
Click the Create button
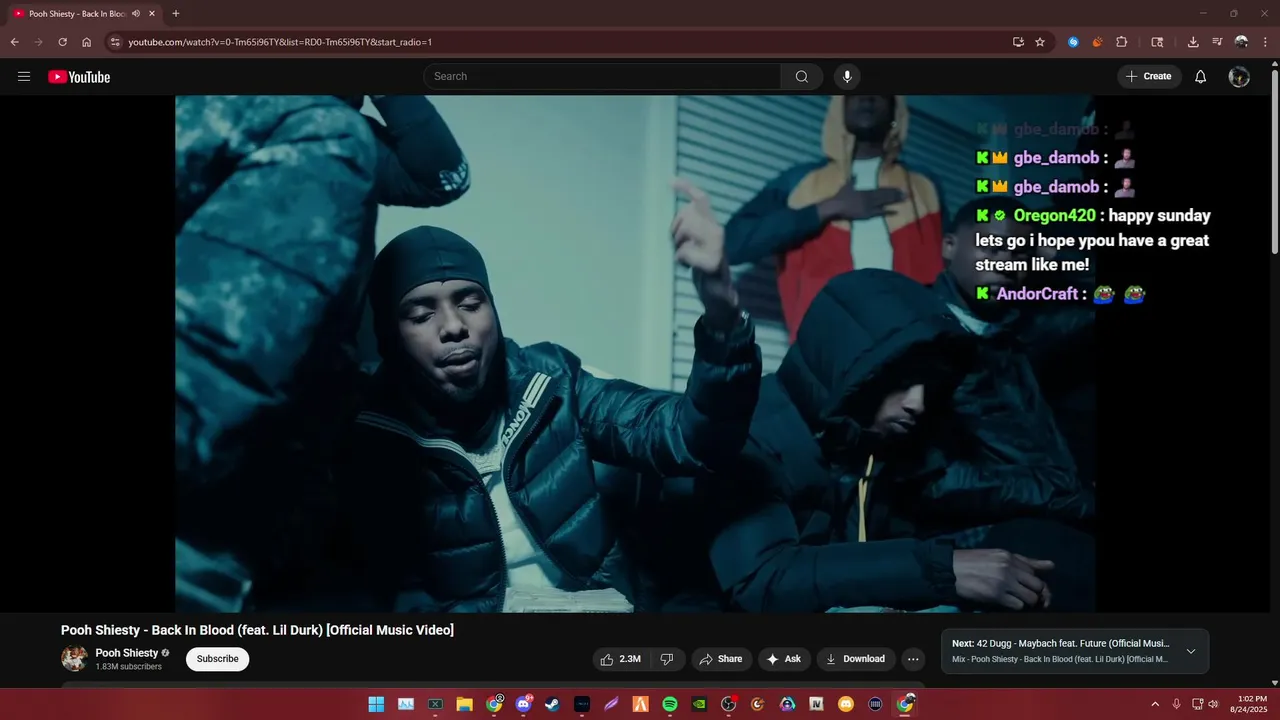pyautogui.click(x=1149, y=76)
